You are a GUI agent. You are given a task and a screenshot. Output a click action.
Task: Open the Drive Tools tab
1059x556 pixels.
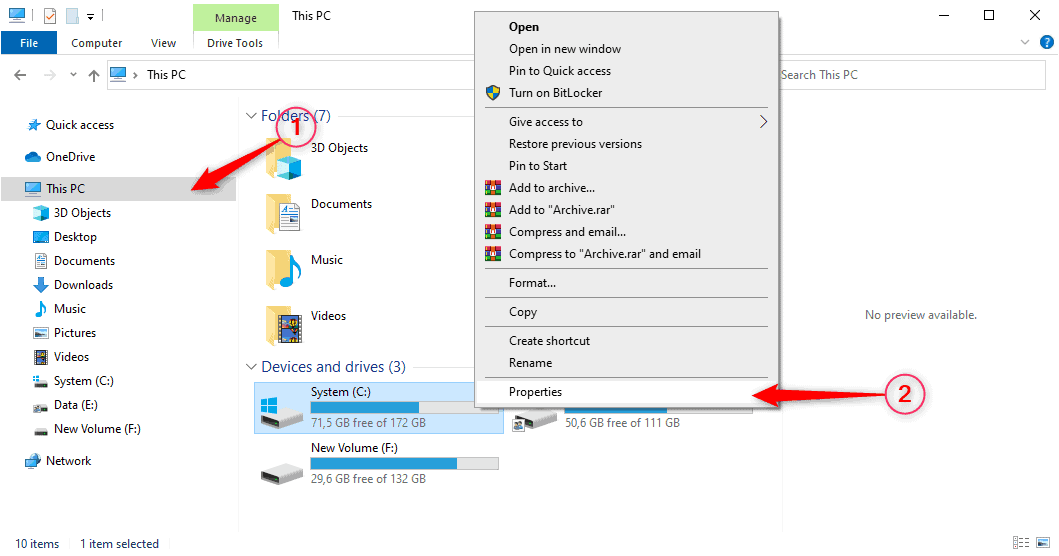(235, 43)
